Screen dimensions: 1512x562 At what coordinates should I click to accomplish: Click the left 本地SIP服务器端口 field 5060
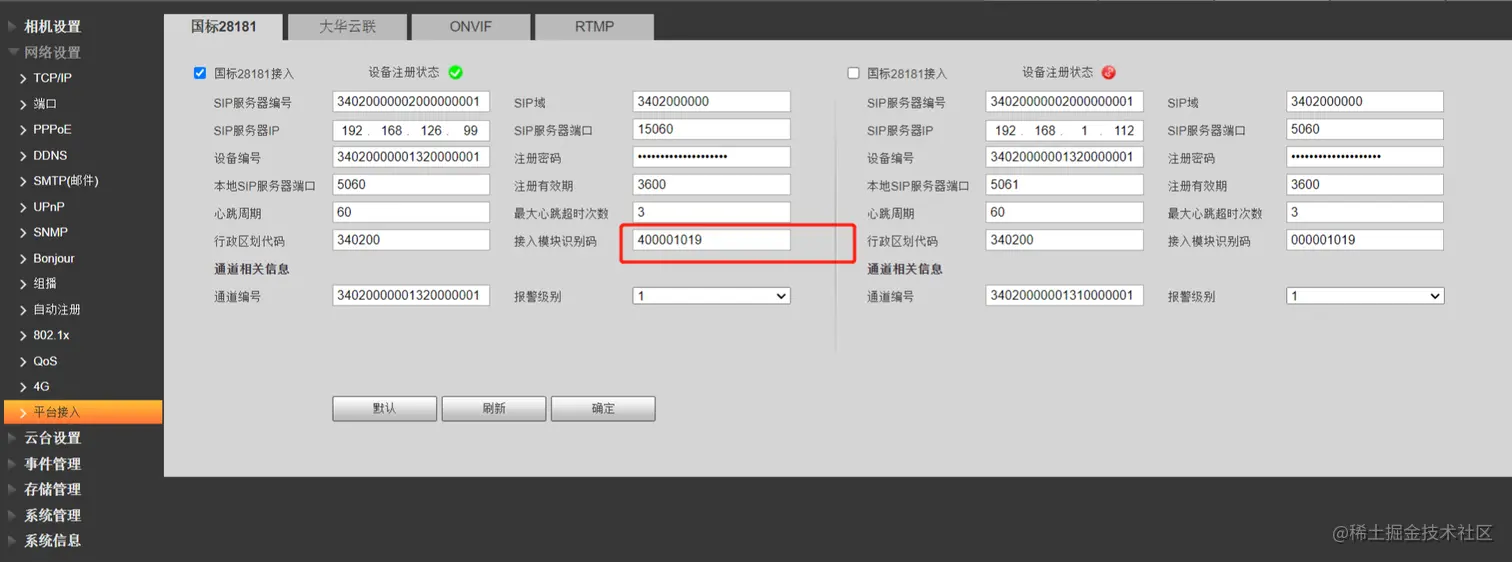[411, 185]
